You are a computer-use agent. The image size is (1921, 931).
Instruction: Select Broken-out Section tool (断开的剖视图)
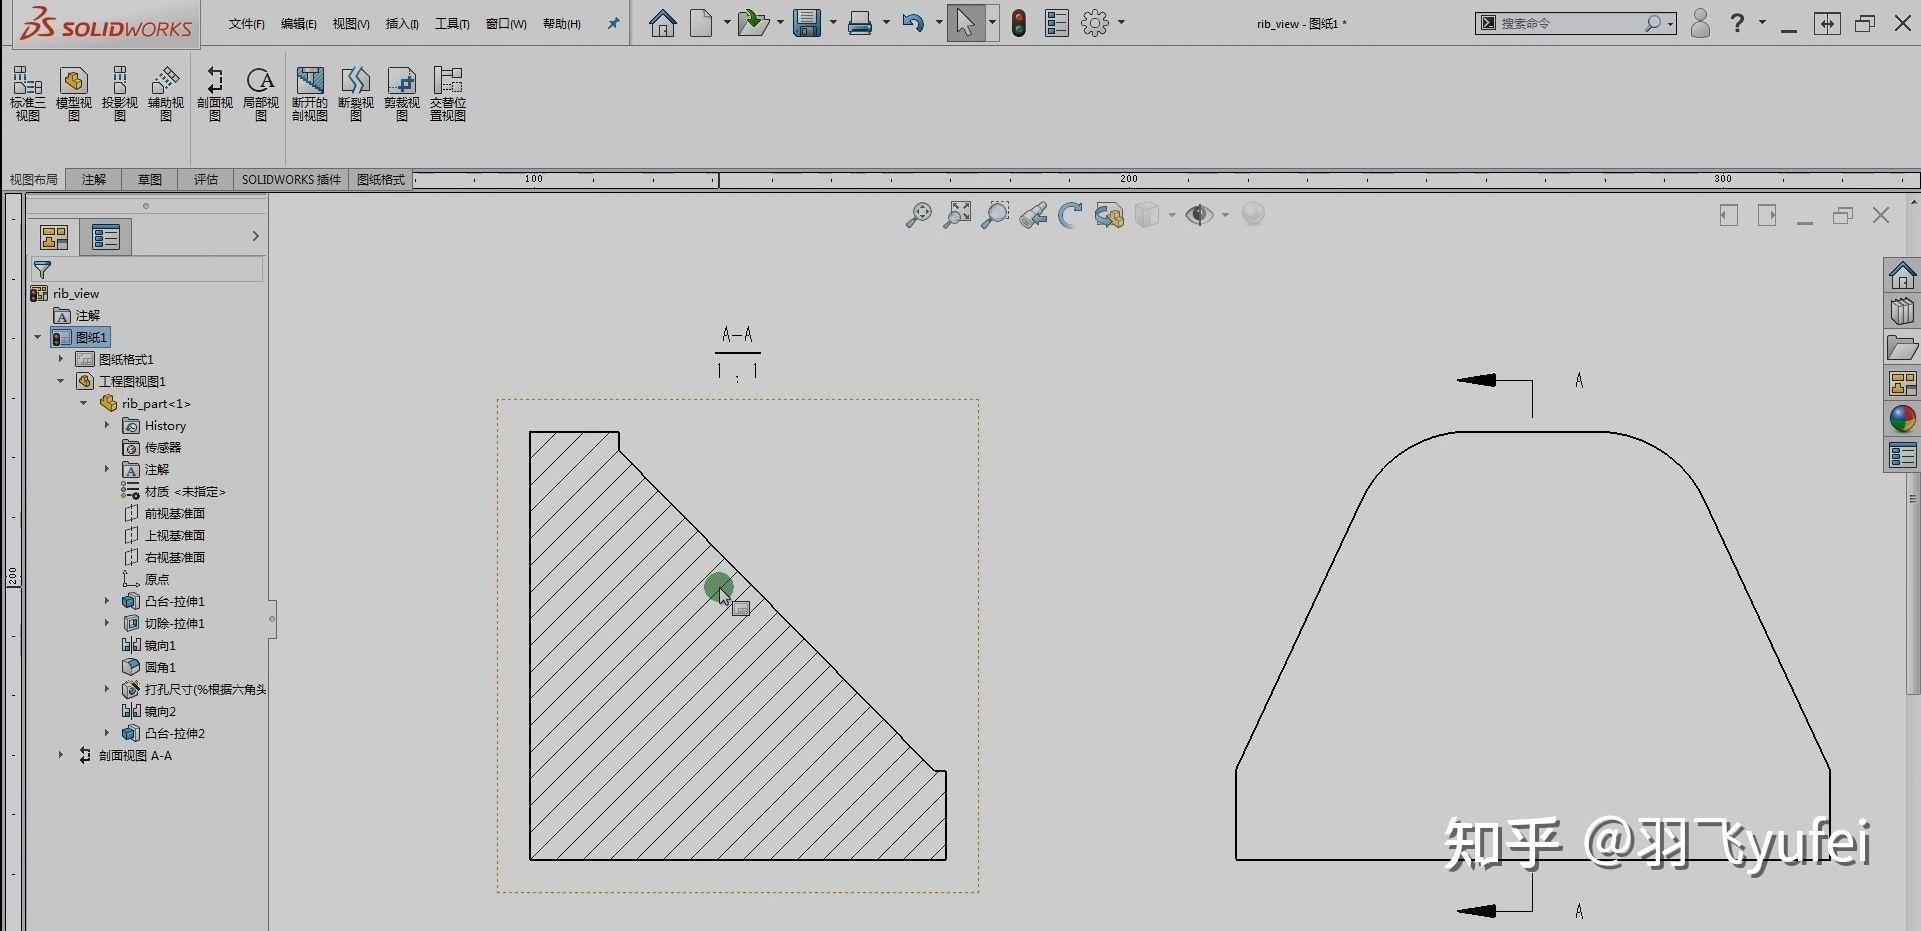(x=310, y=94)
